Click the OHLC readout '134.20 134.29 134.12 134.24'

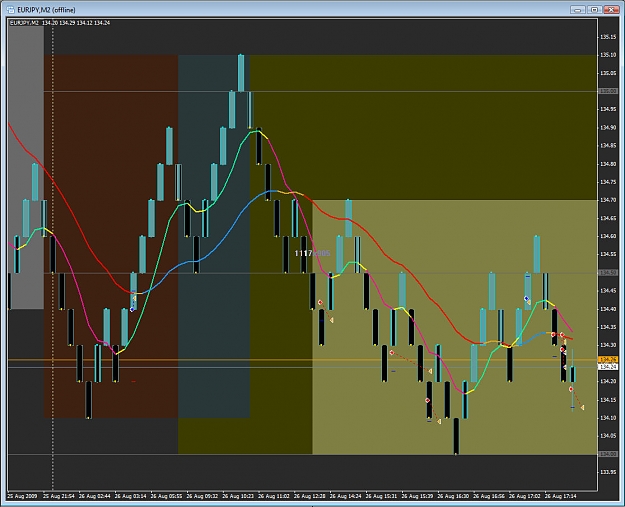[76, 23]
